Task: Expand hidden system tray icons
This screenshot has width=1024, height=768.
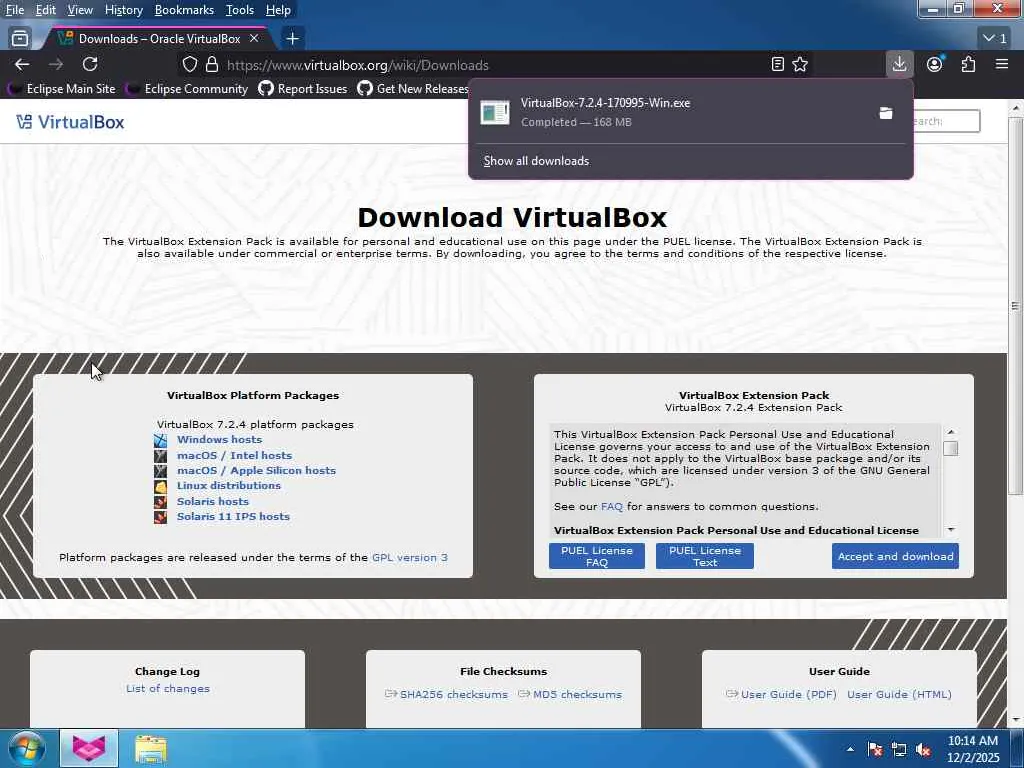Action: click(x=850, y=749)
